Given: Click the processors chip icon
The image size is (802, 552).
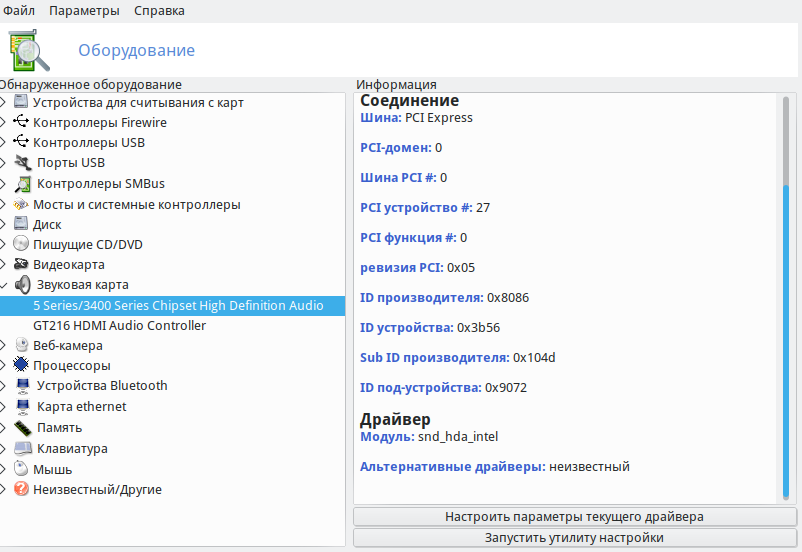Looking at the screenshot, I should tap(21, 366).
